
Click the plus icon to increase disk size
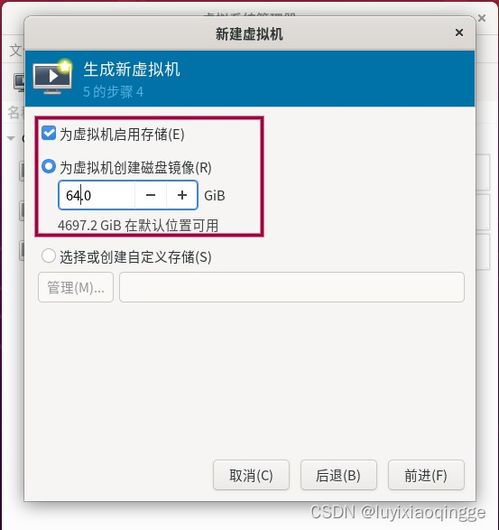(x=182, y=195)
